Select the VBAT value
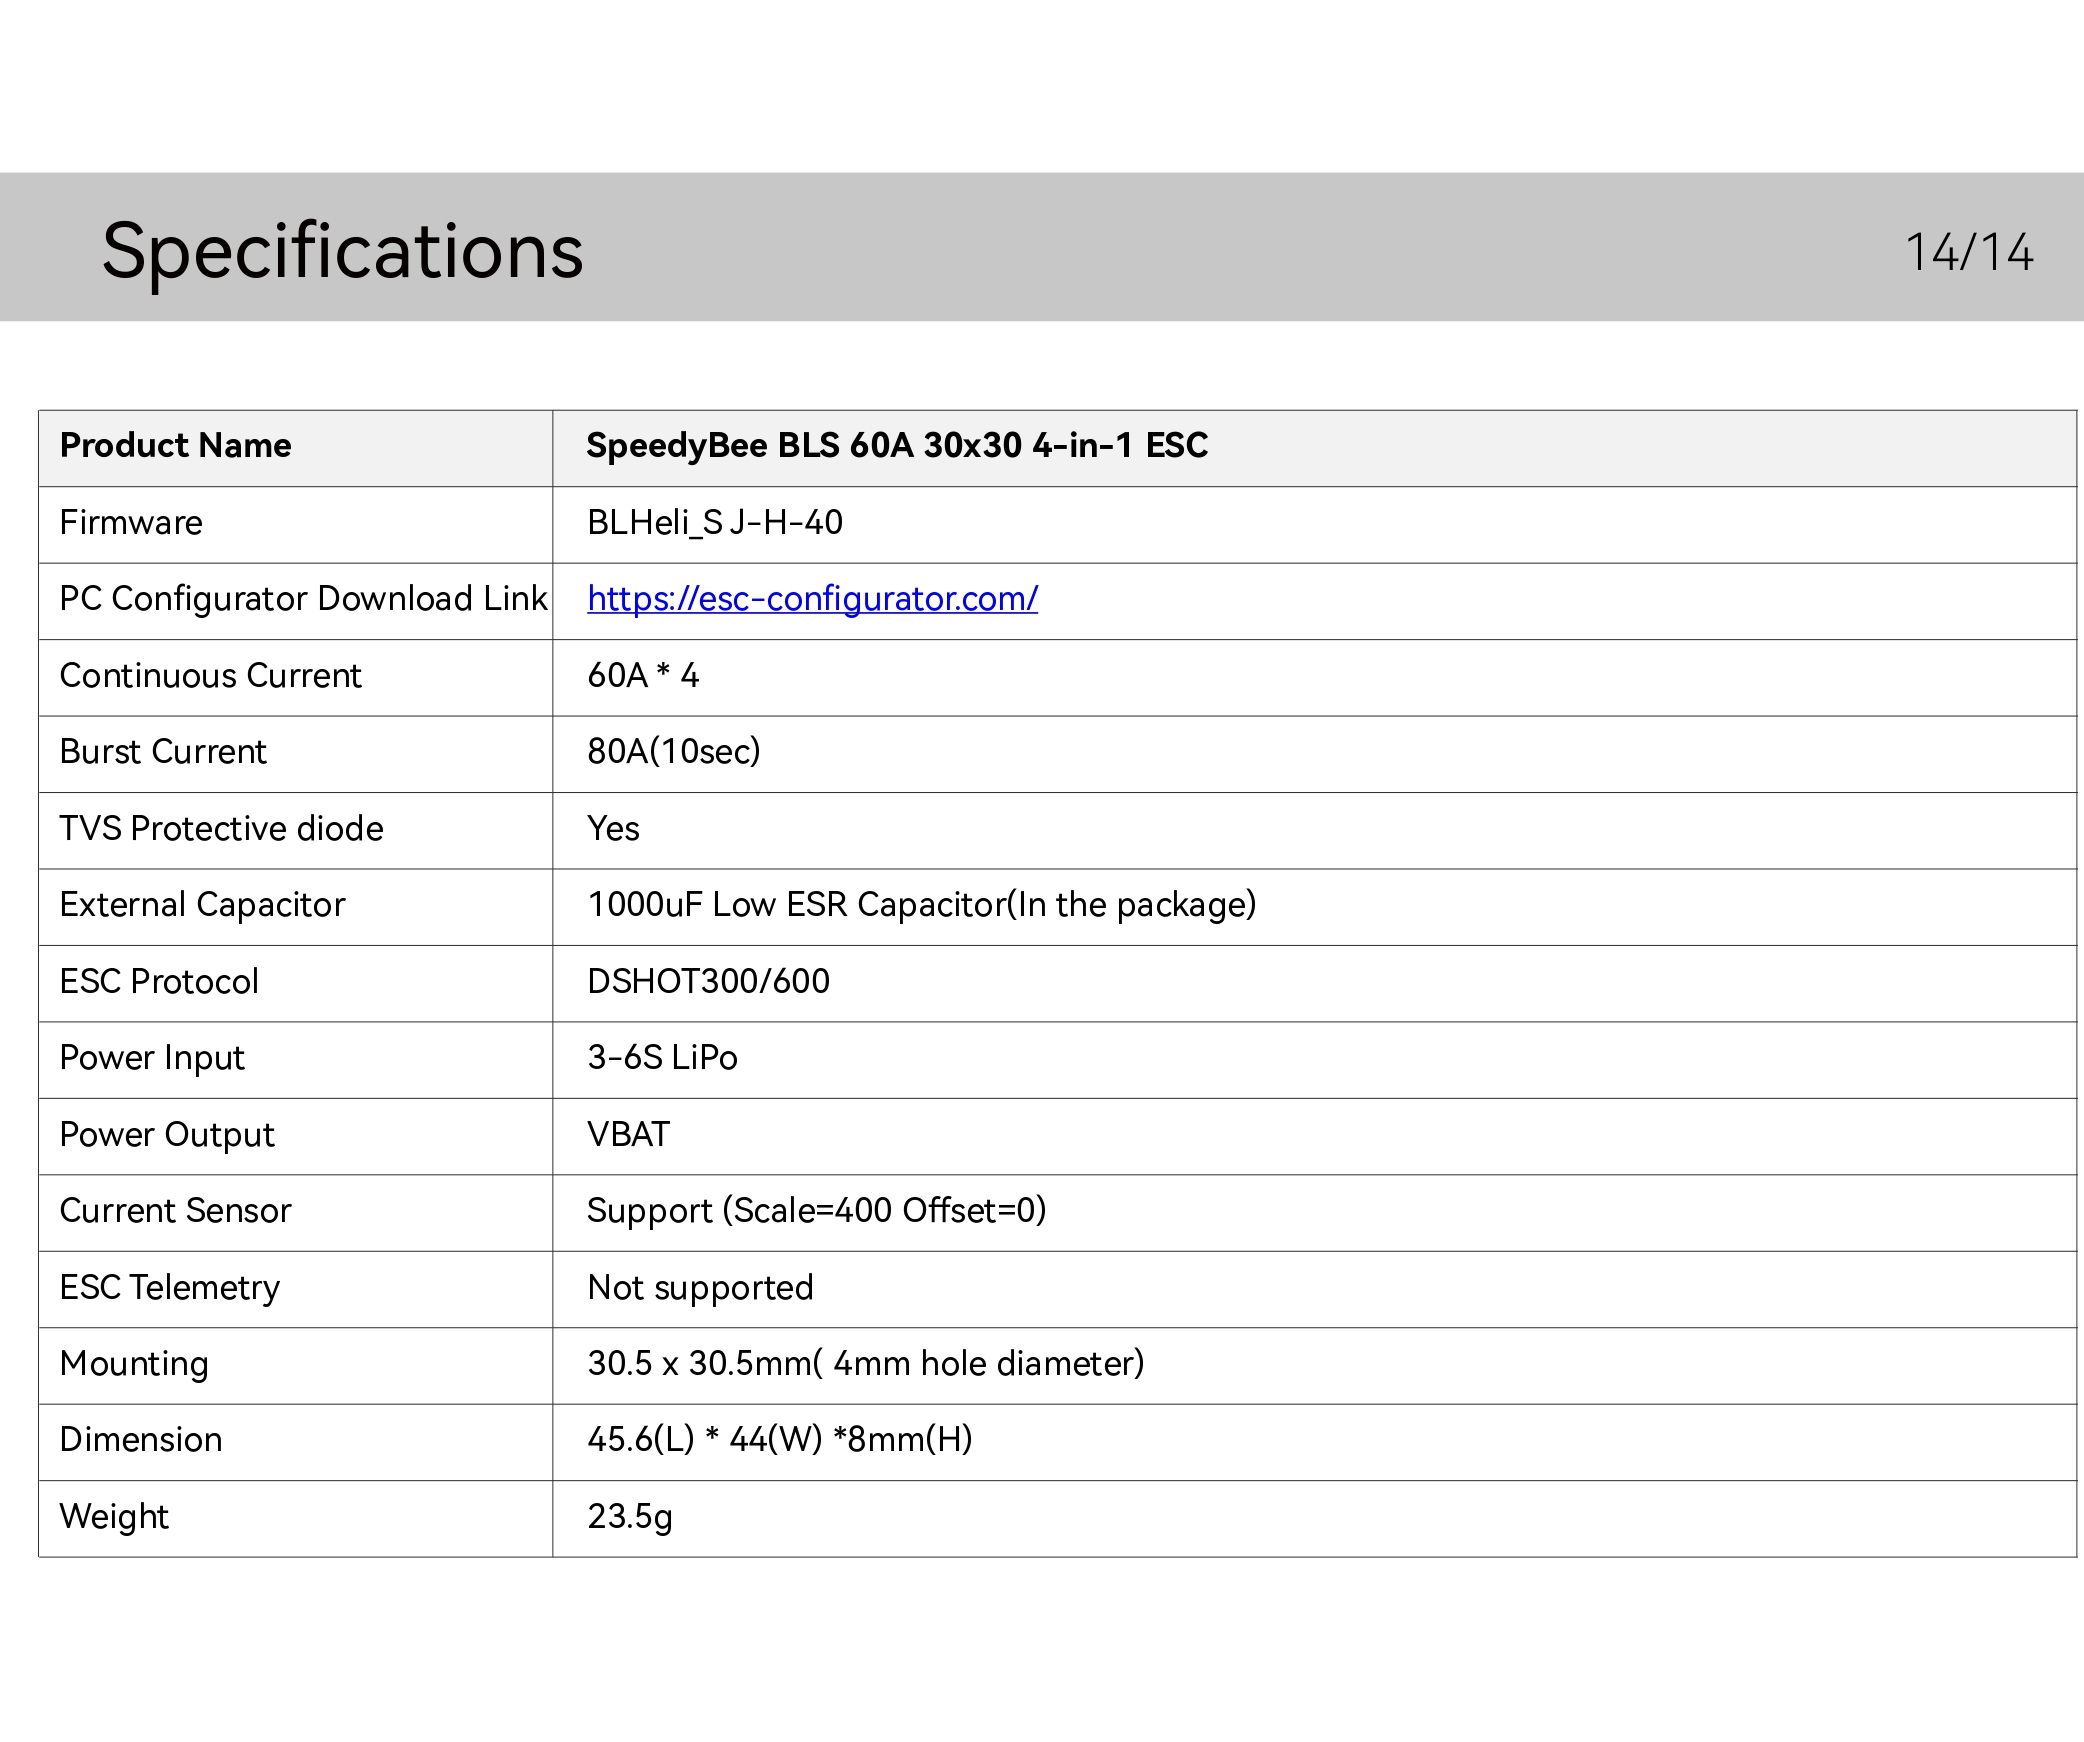Screen dimensions: 2084x1742 tap(628, 1135)
